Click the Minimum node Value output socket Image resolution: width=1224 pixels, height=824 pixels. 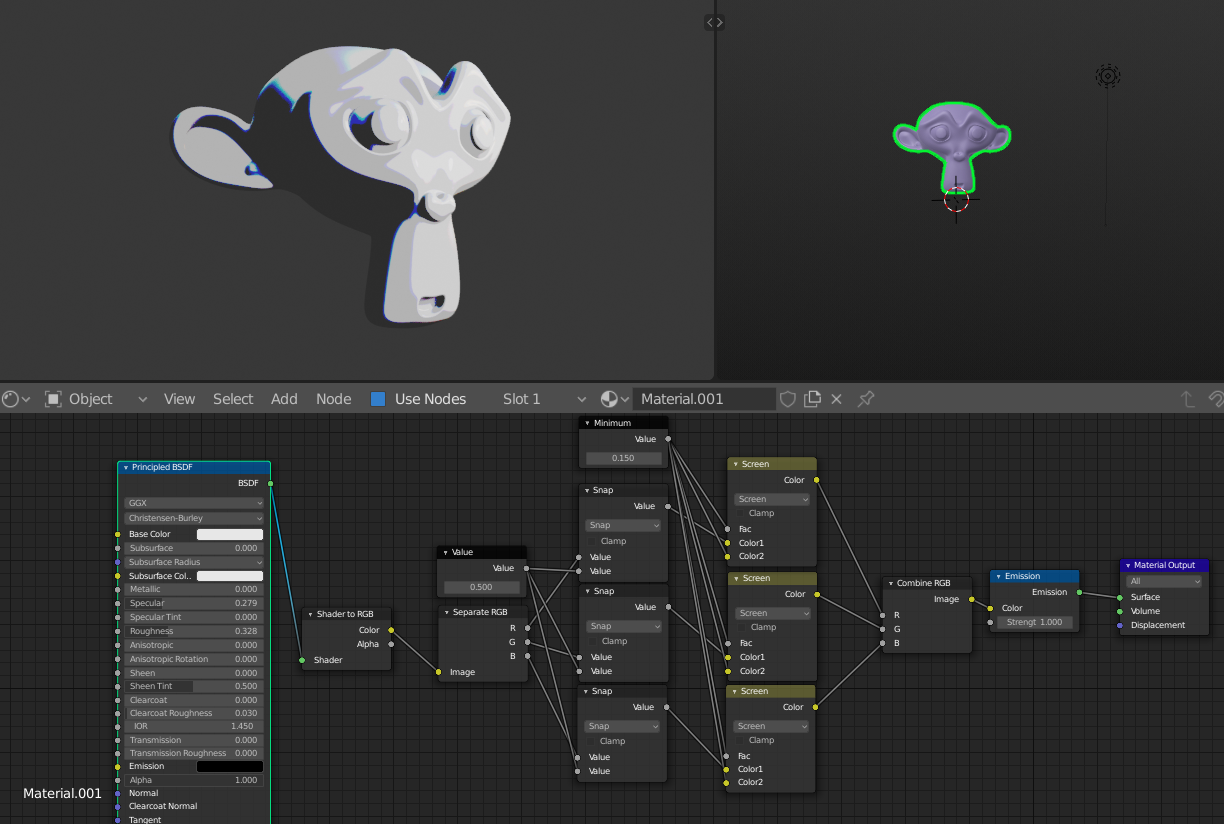pyautogui.click(x=668, y=439)
